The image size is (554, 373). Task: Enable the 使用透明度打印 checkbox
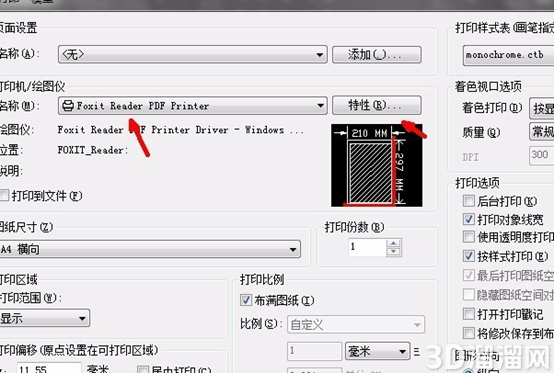(x=468, y=237)
